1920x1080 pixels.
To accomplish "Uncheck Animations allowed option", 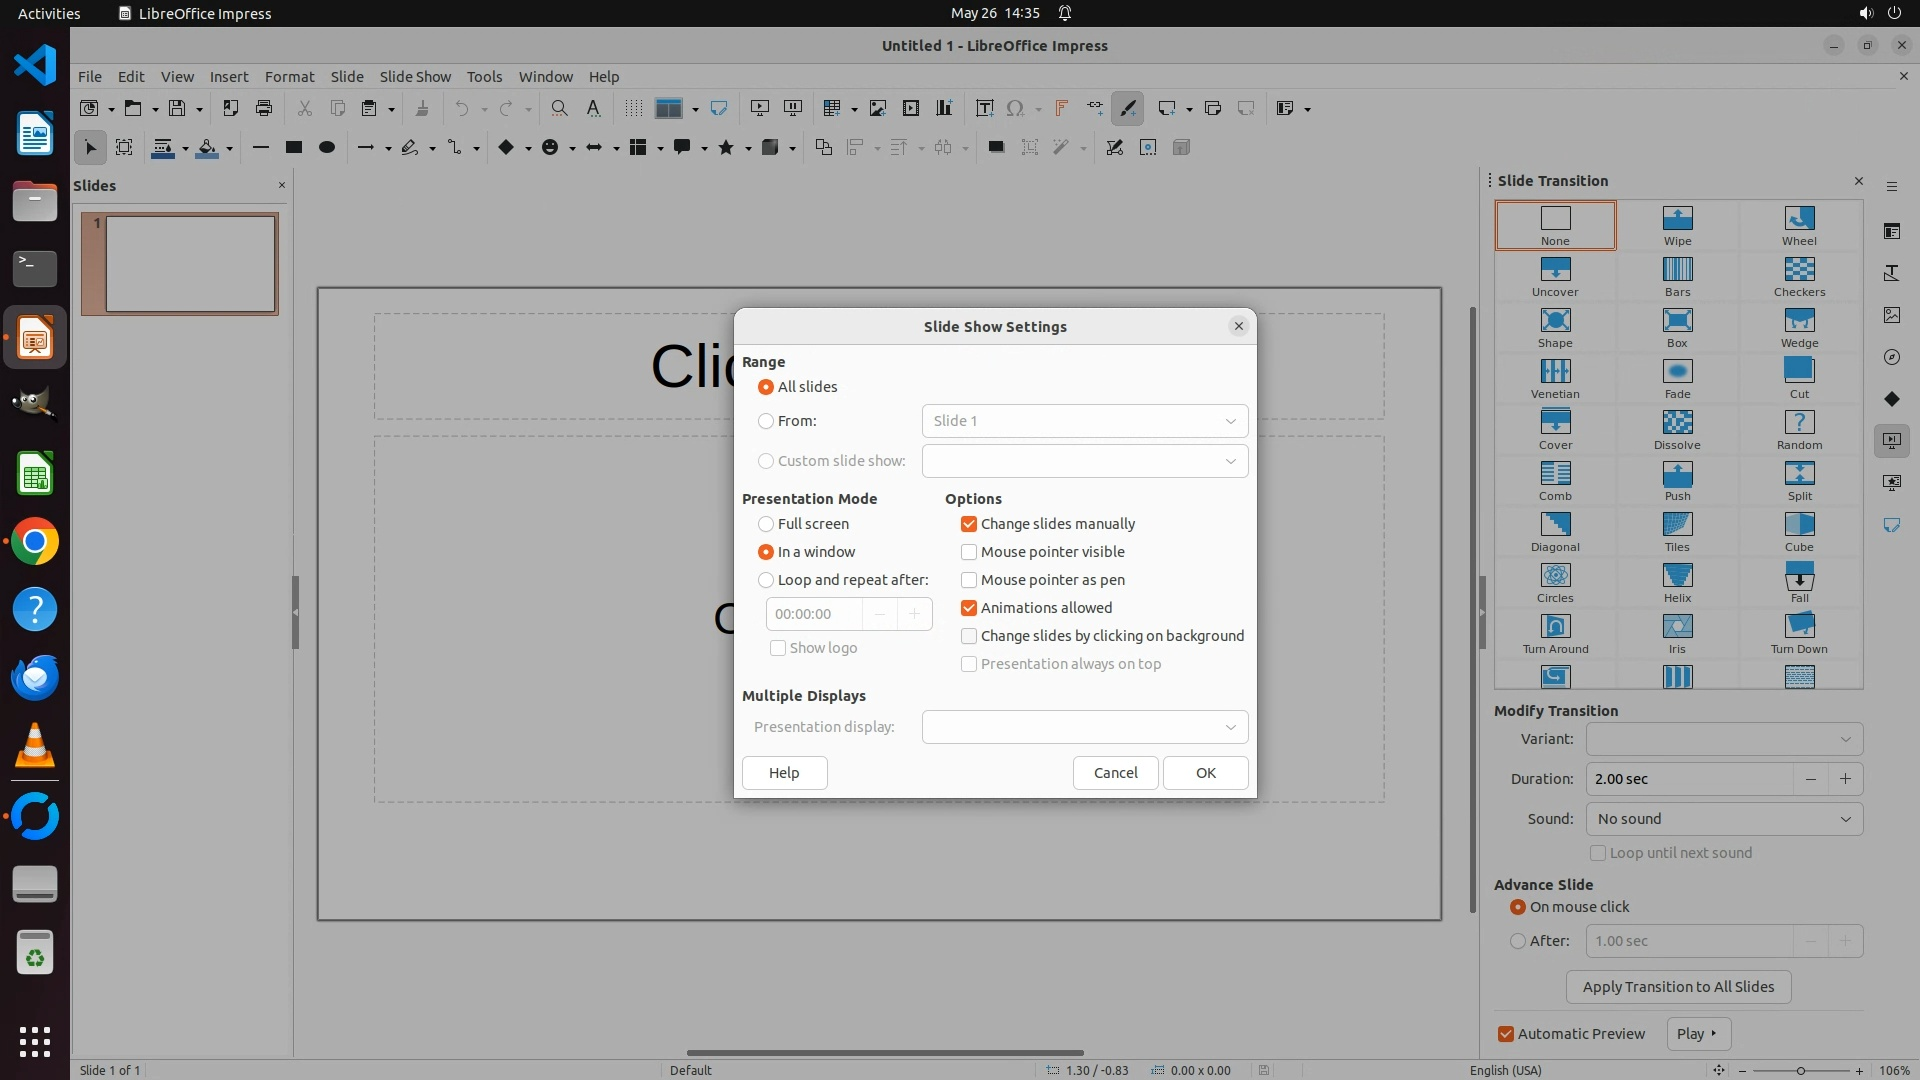I will 968,608.
